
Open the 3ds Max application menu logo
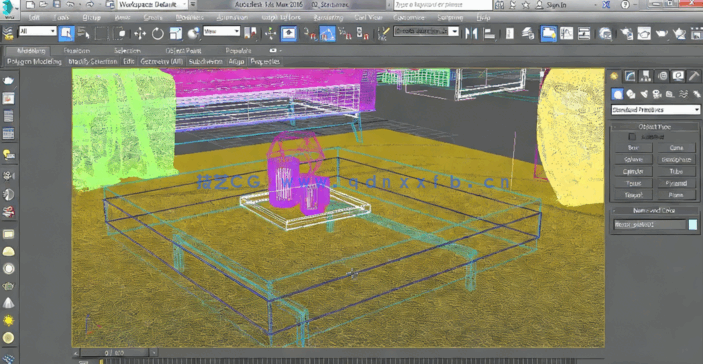[x=8, y=8]
